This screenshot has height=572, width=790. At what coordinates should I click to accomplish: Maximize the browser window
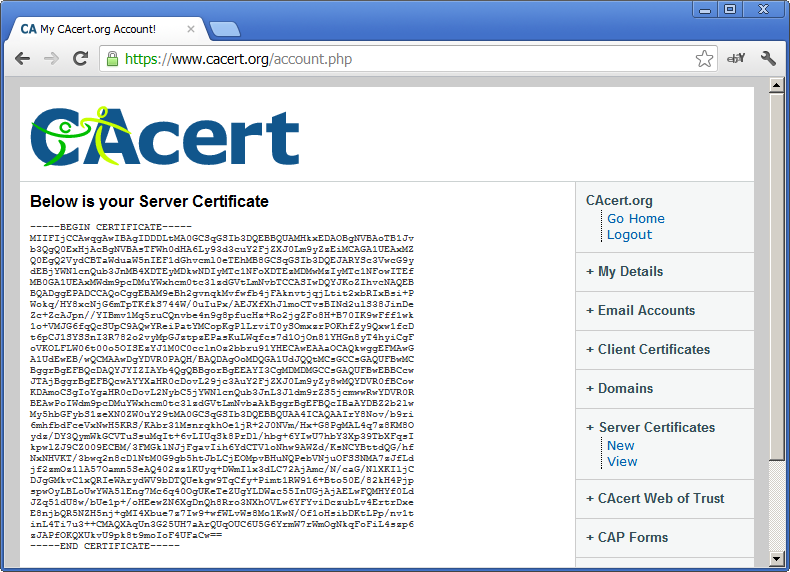coord(730,9)
